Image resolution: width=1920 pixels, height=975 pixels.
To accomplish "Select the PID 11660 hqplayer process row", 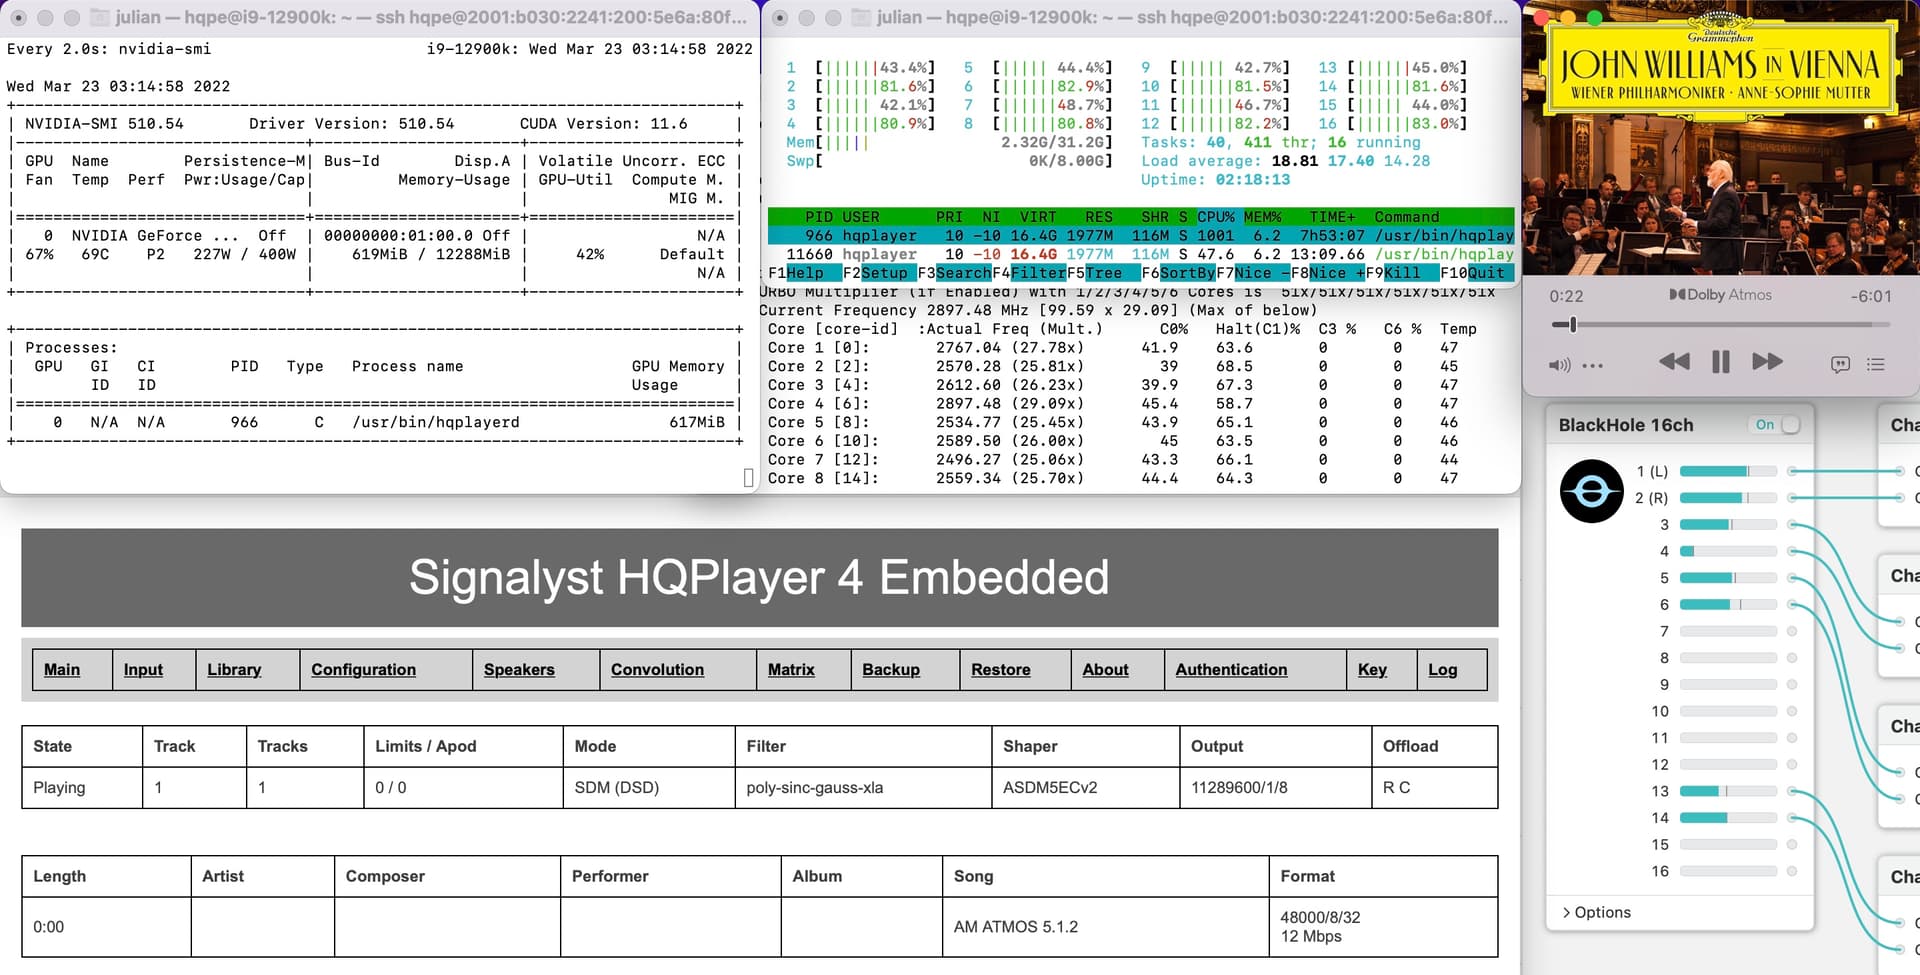I will tap(1141, 254).
